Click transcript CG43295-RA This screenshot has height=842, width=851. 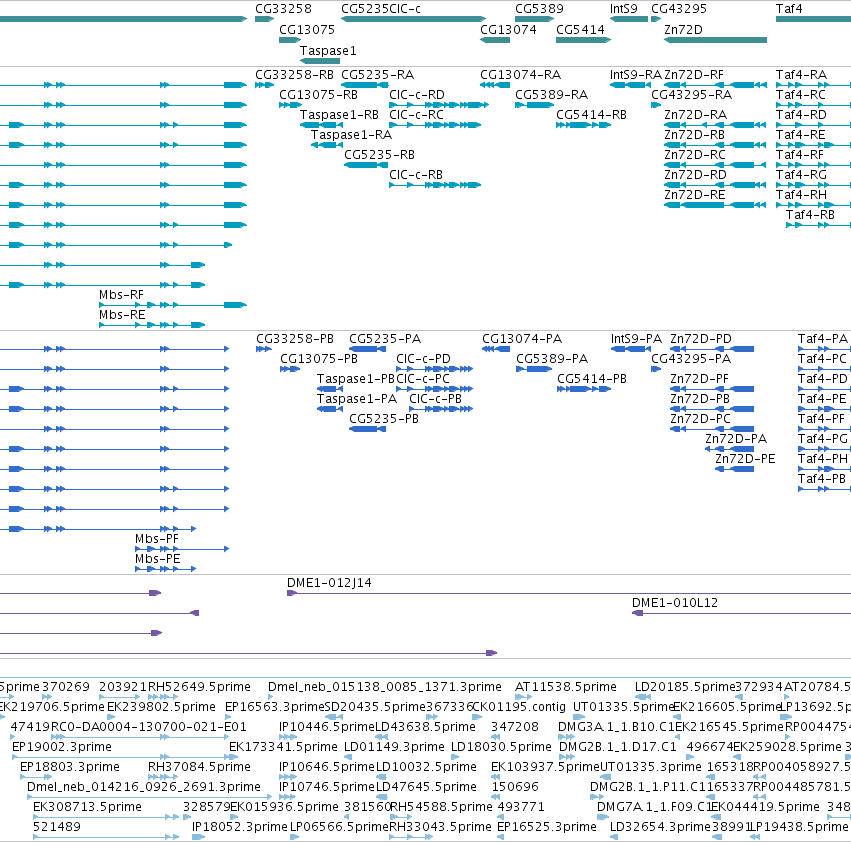click(x=656, y=105)
